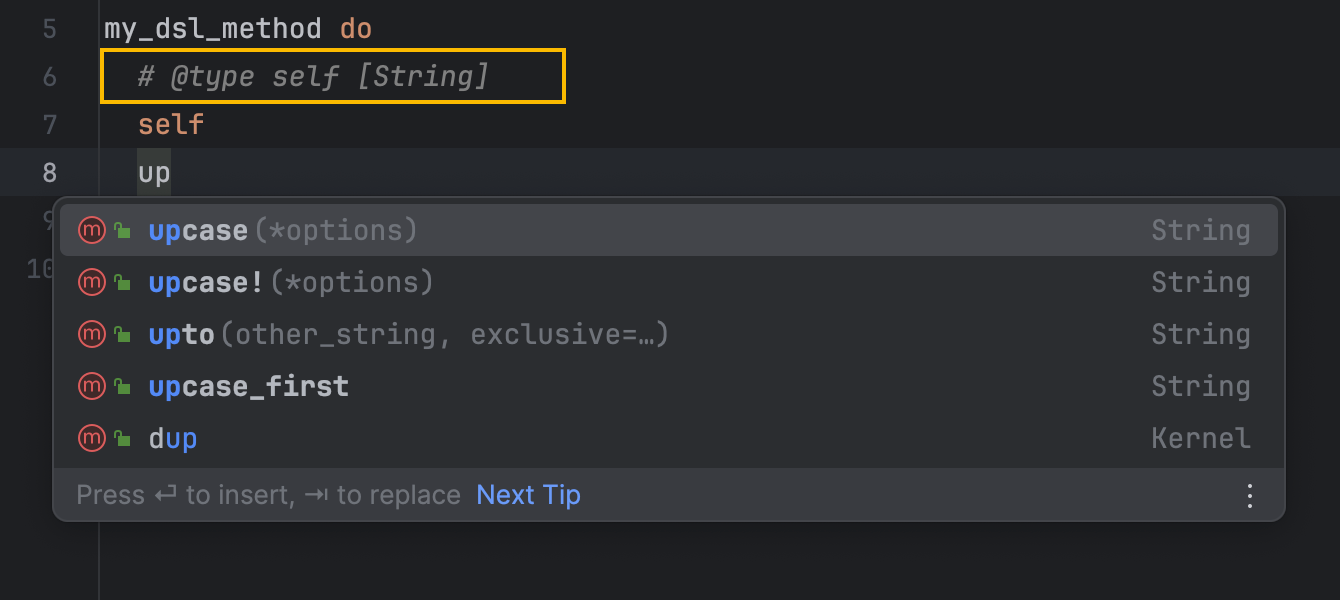Choose the dup suggestion from Kernel

(x=173, y=439)
